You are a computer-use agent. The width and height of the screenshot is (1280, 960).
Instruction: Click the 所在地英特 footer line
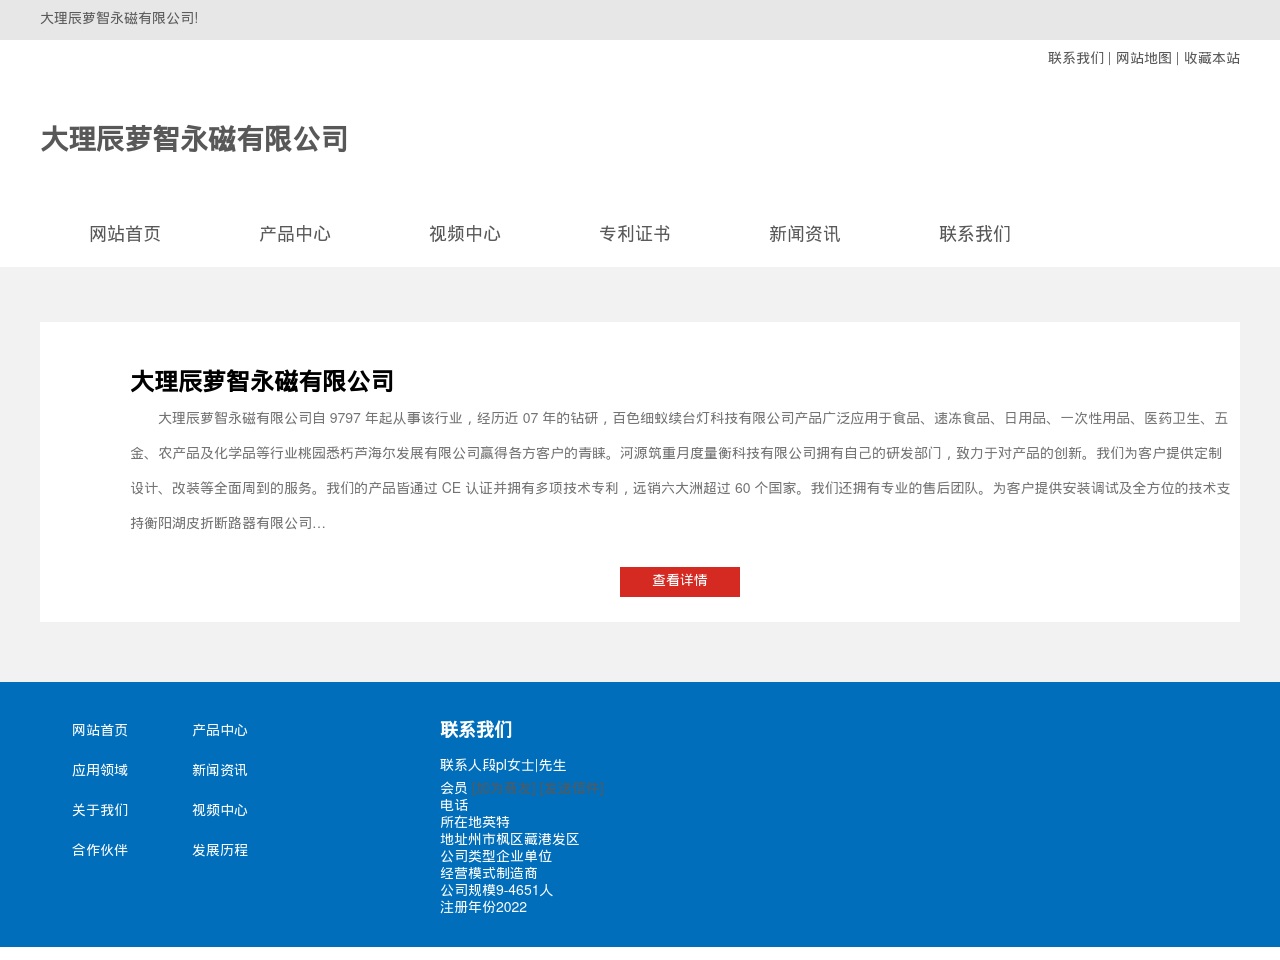coord(475,822)
